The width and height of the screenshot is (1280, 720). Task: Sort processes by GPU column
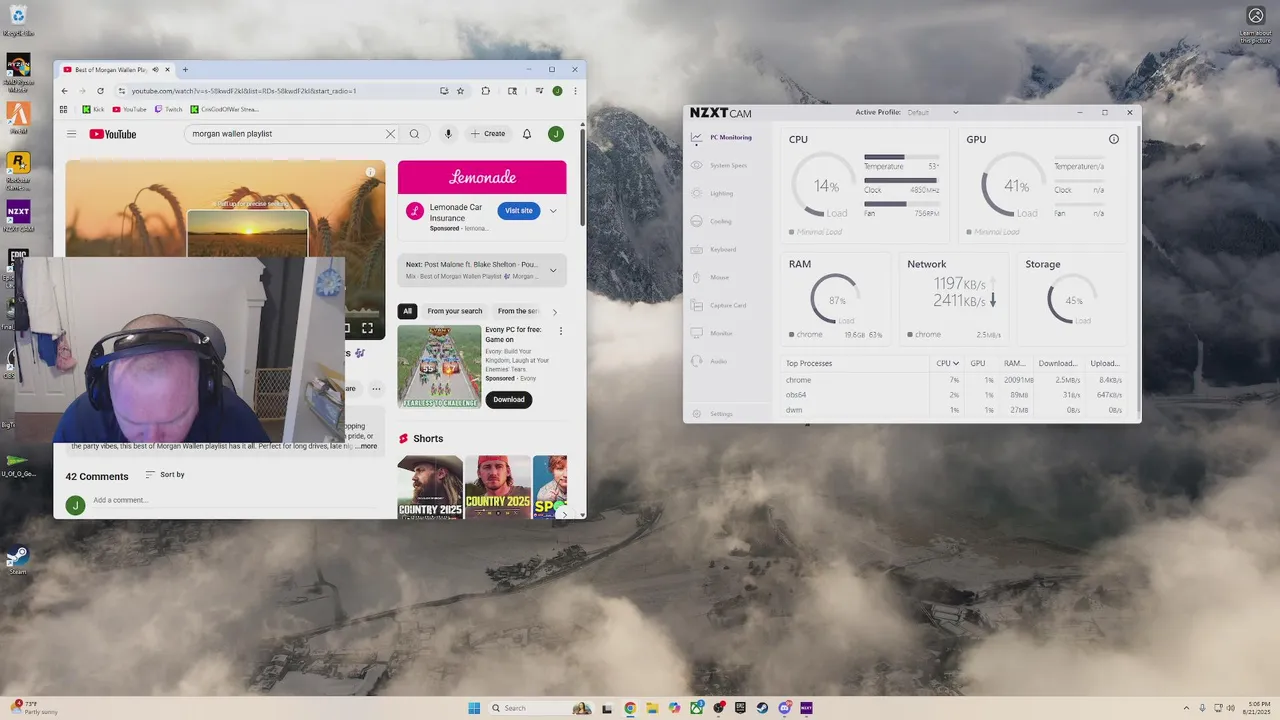[x=978, y=363]
